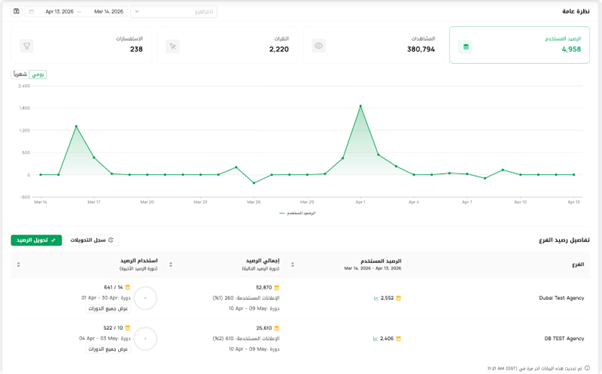
Task: Sort by الرصيد المستخدم column
Action: [293, 264]
